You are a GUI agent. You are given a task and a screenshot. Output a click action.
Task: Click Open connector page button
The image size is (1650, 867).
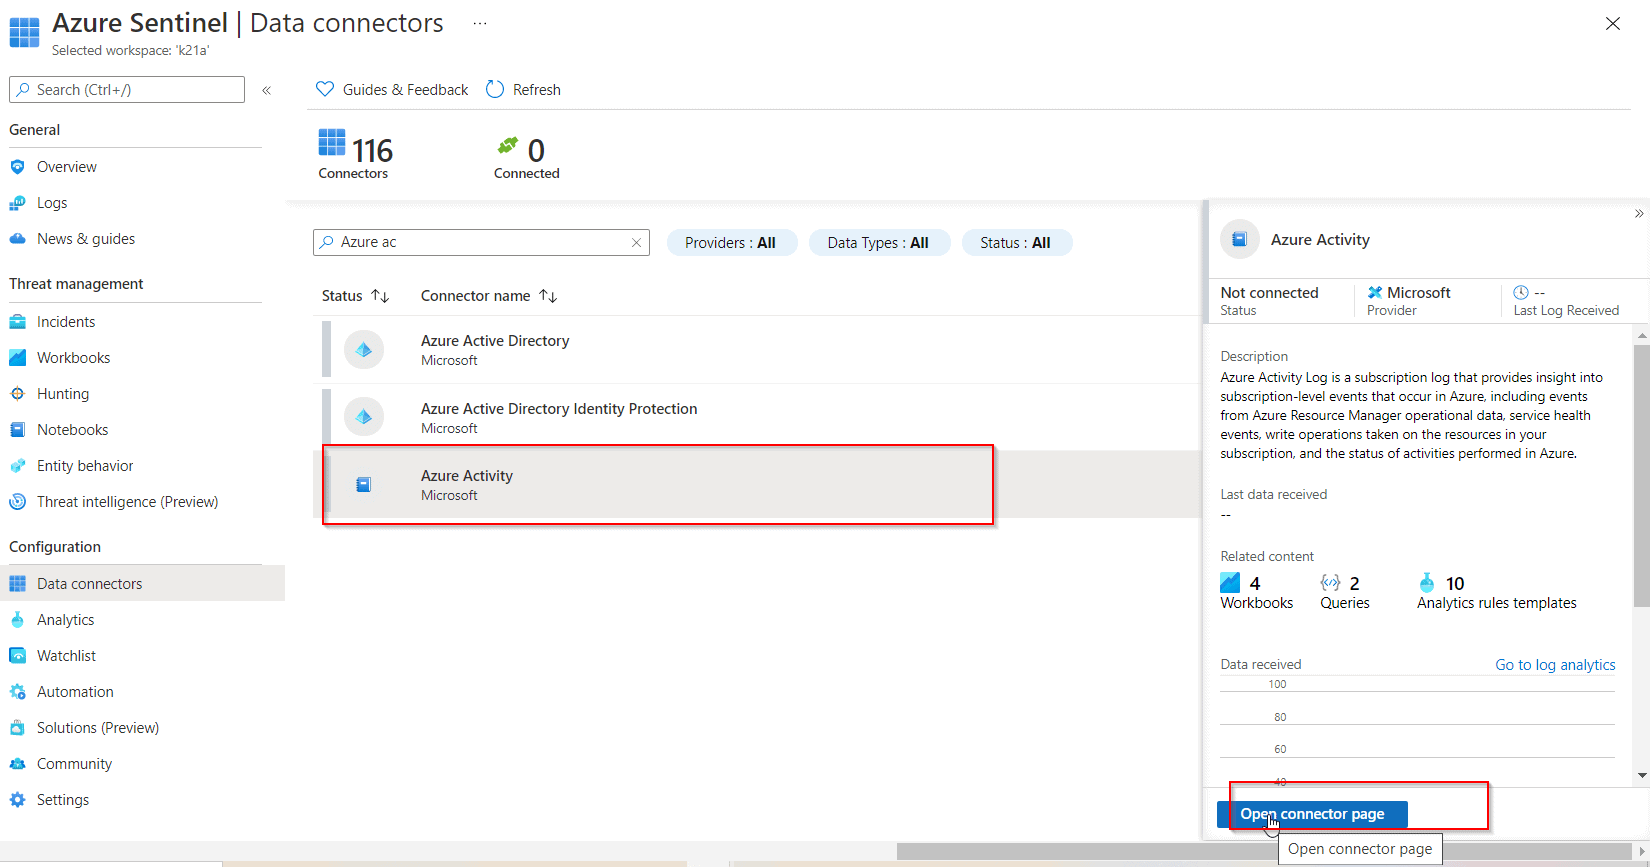point(1312,814)
